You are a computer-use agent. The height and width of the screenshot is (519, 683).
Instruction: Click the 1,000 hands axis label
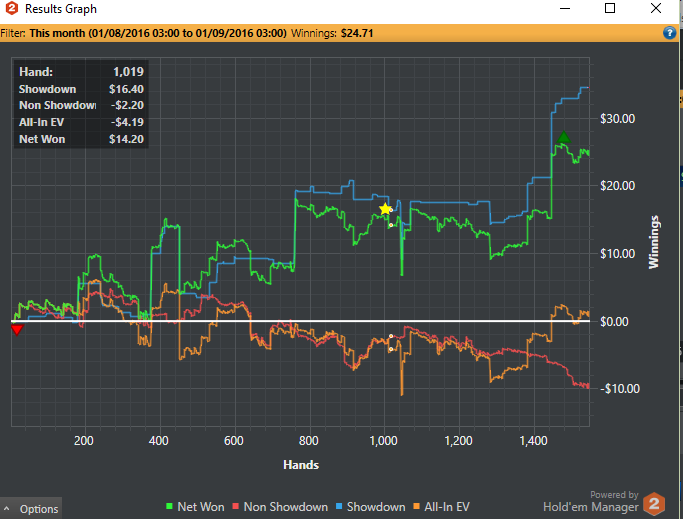(x=383, y=441)
